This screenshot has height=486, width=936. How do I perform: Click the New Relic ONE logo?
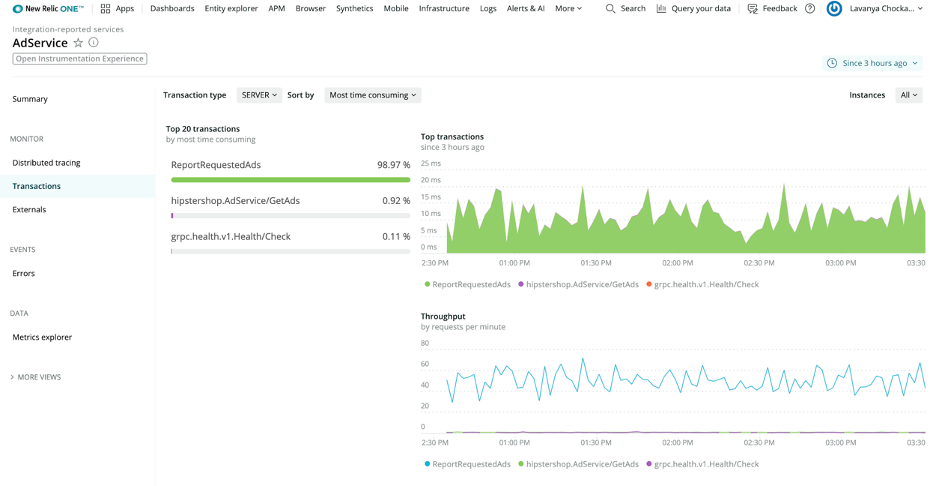coord(48,8)
